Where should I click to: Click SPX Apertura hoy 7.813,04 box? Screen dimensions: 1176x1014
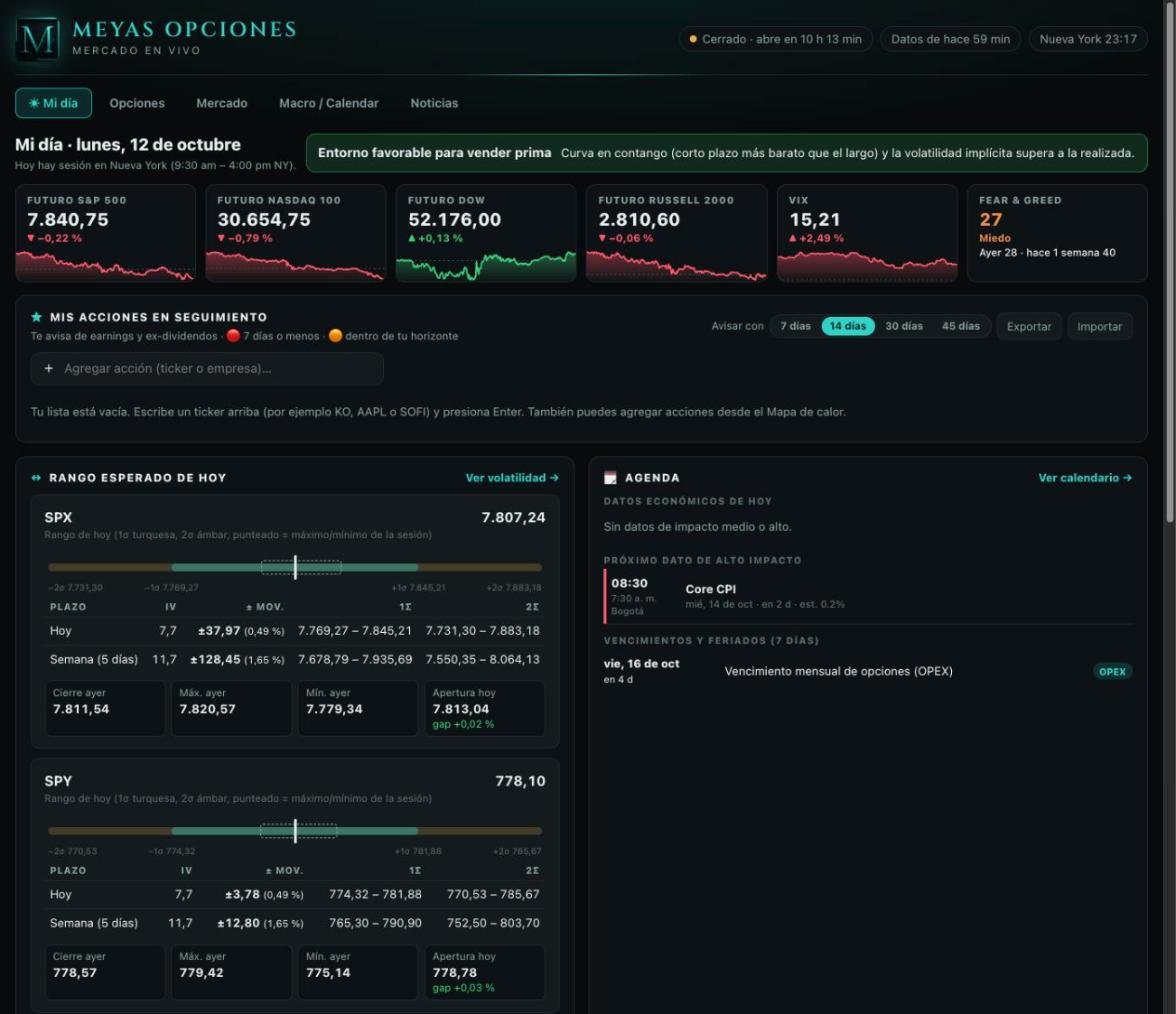[x=484, y=708]
